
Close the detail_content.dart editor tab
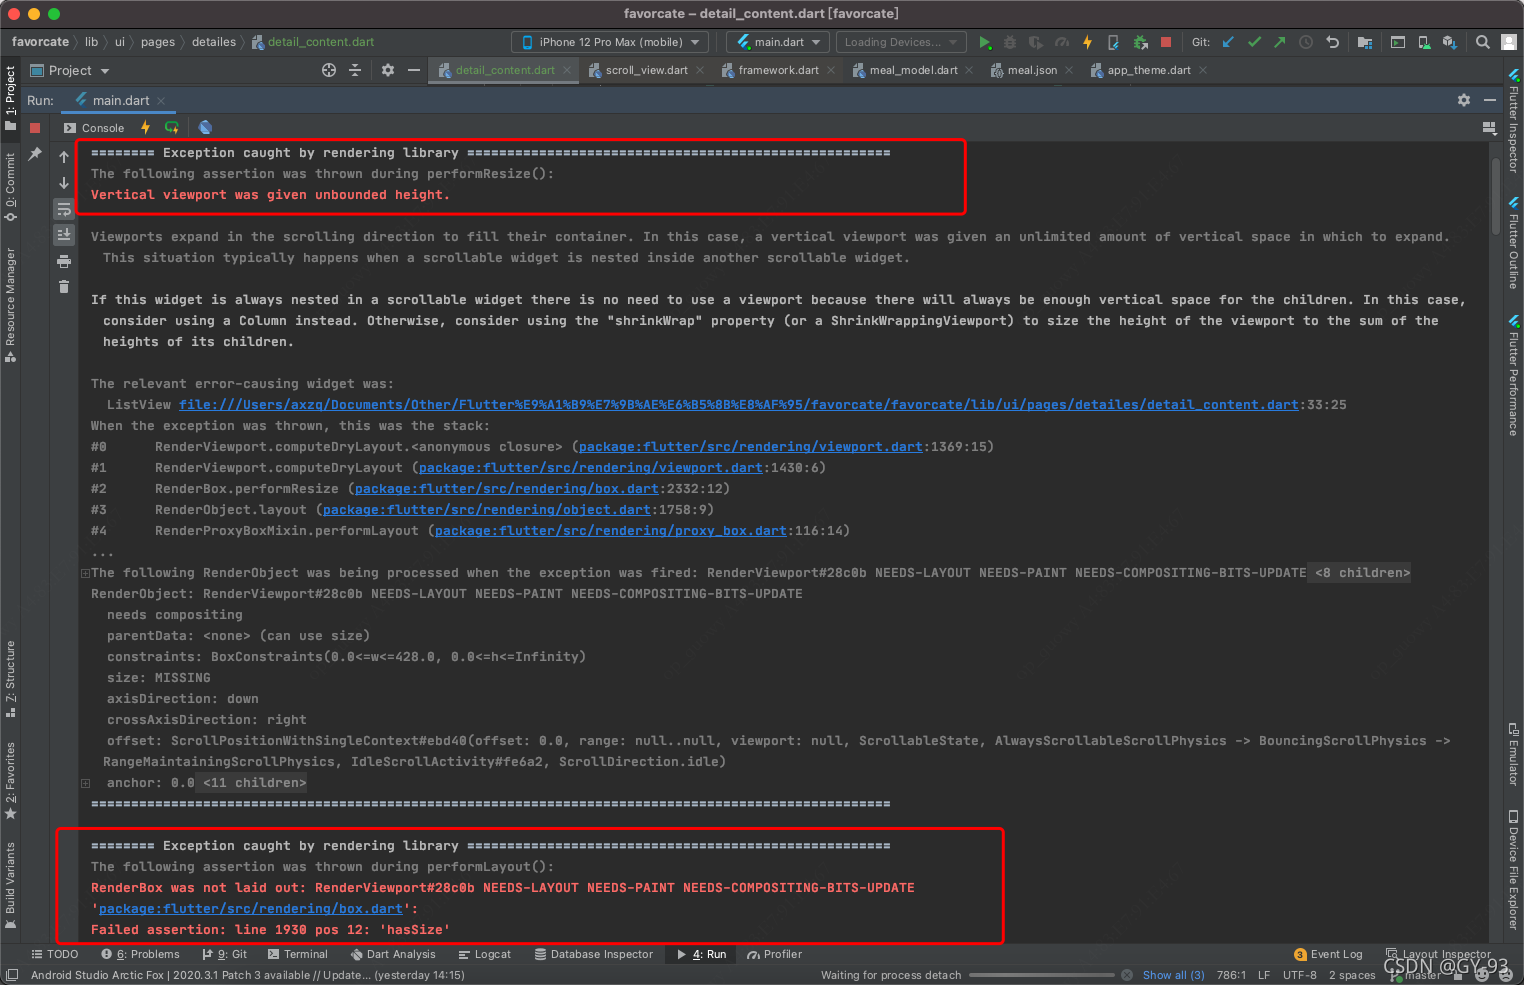[x=567, y=70]
